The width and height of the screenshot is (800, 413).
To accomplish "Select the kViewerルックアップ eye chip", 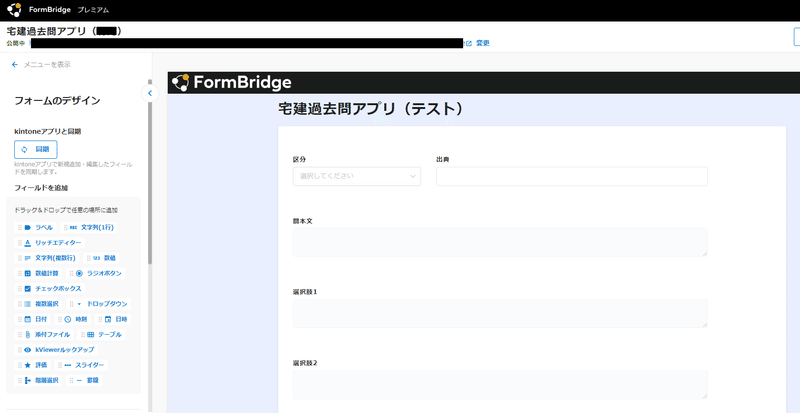I will click(x=56, y=350).
